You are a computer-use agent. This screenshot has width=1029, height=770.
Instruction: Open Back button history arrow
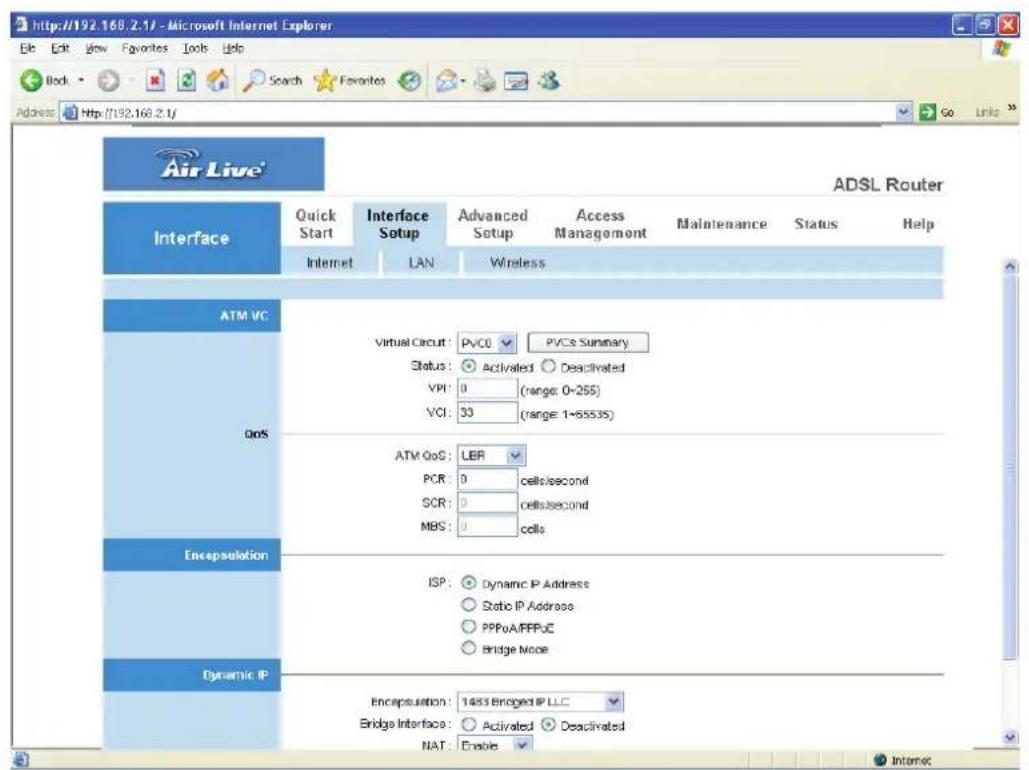point(81,81)
